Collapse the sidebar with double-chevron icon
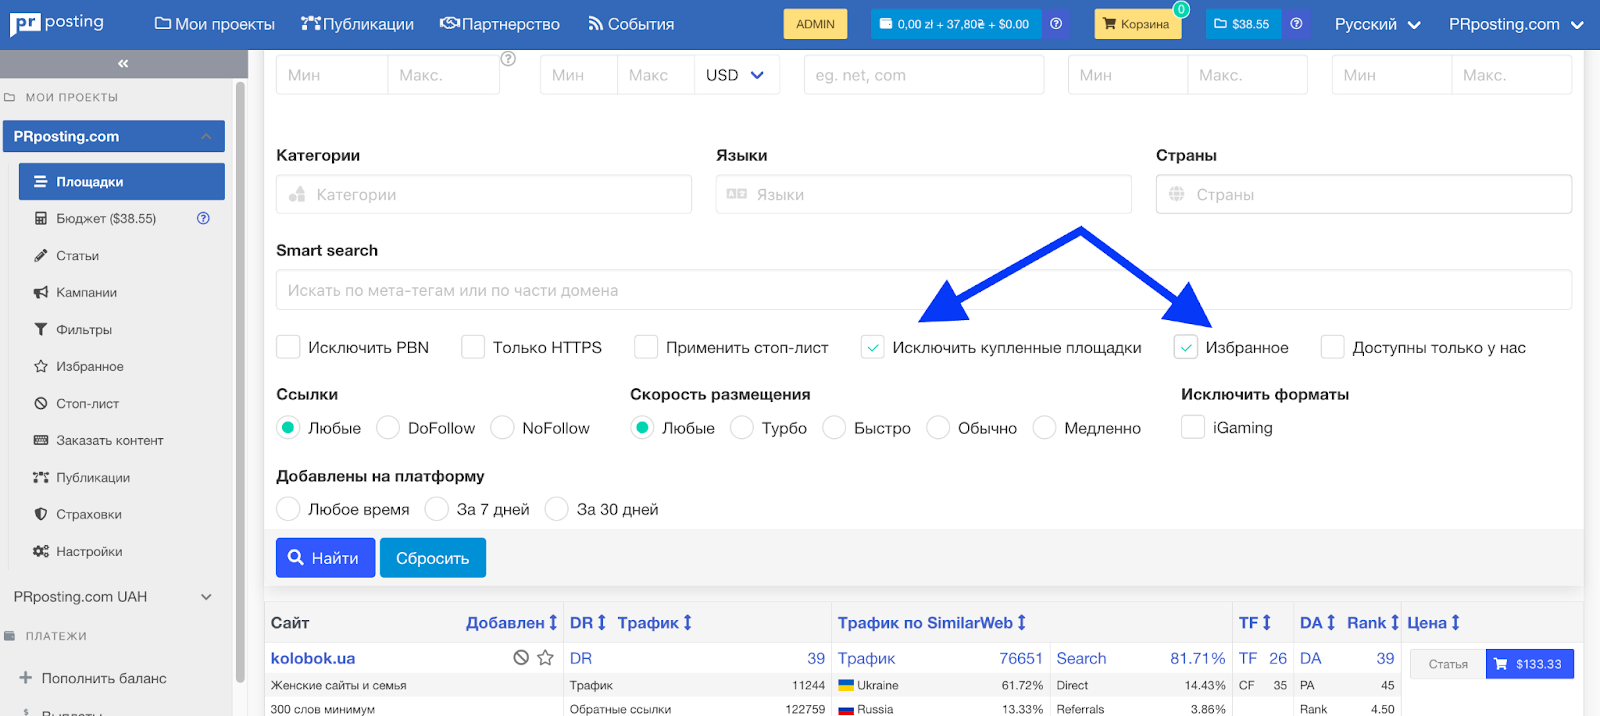 point(123,63)
